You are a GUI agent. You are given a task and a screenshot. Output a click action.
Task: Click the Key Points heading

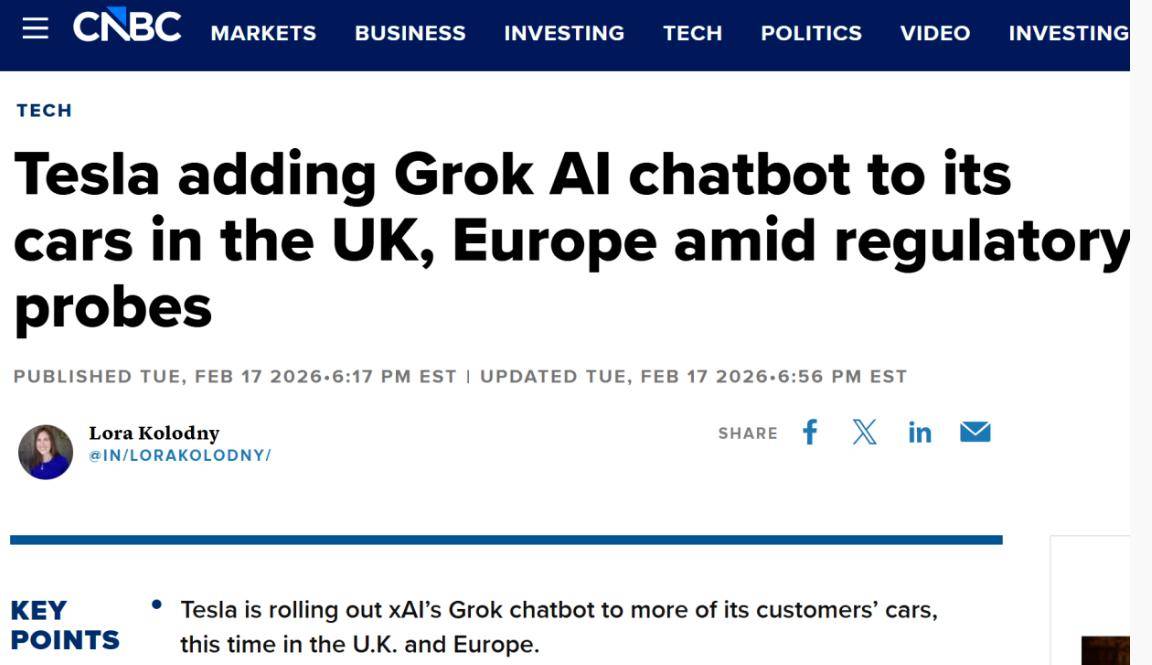pos(64,625)
